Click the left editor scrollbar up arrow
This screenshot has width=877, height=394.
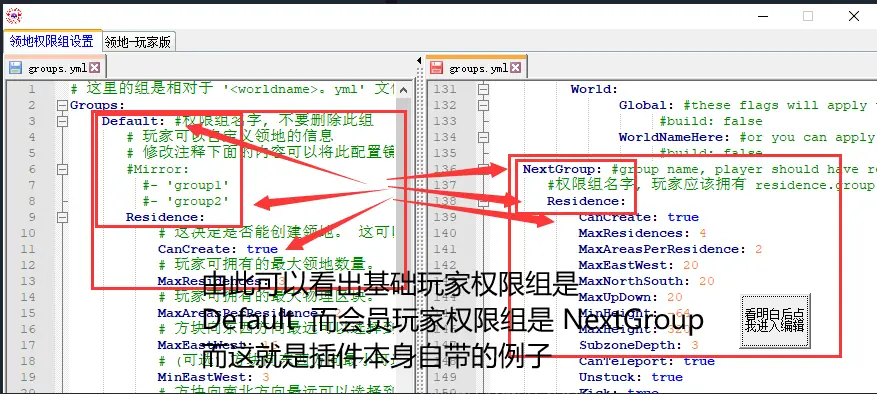pos(403,90)
